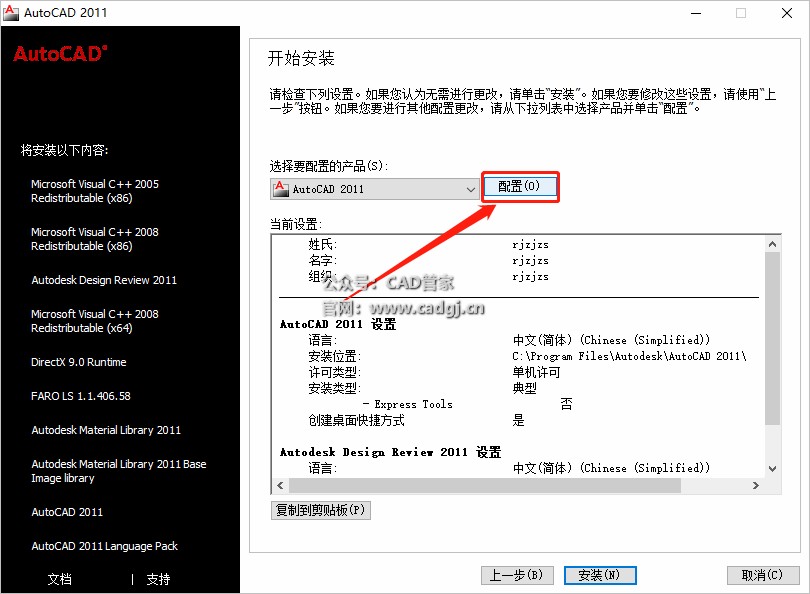
Task: Click the '单机许可' license type value
Action: pyautogui.click(x=536, y=372)
